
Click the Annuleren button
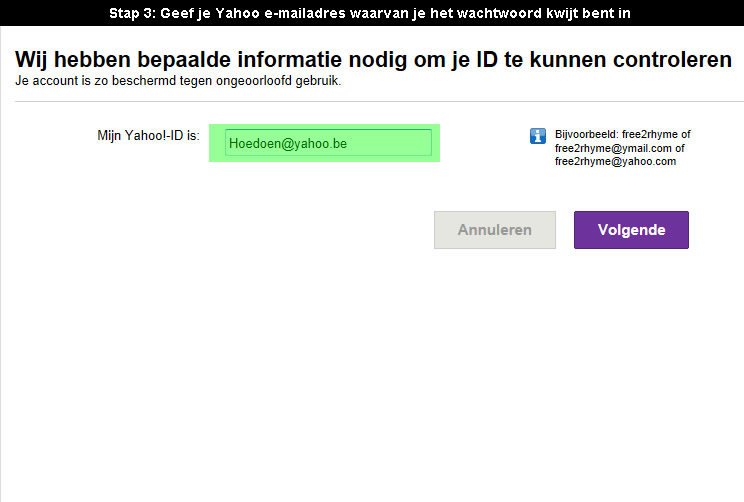pyautogui.click(x=494, y=230)
